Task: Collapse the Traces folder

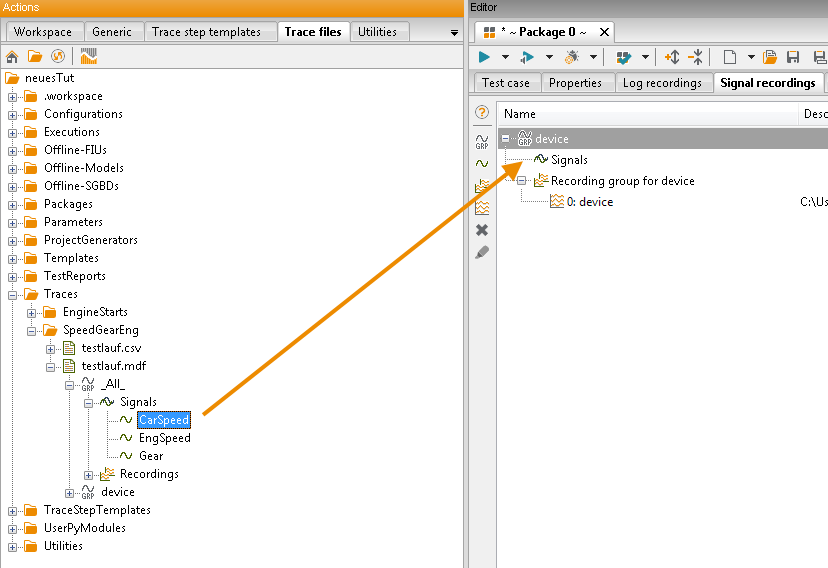Action: coord(12,295)
